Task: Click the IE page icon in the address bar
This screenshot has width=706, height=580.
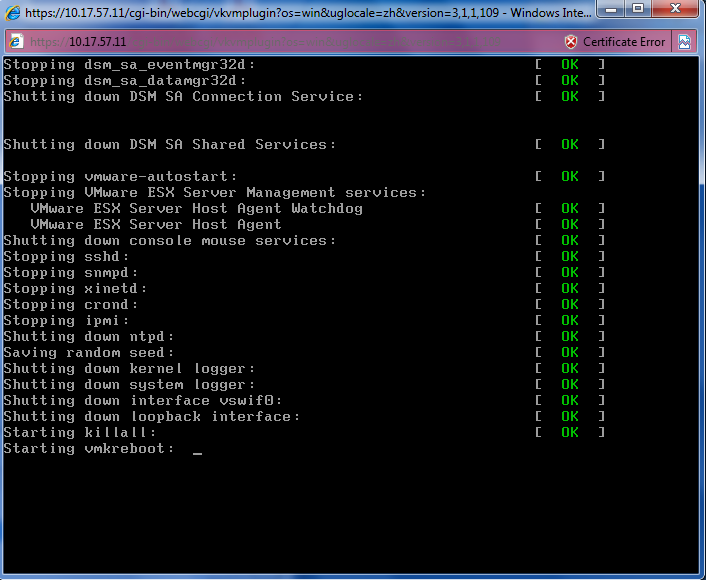Action: (x=16, y=42)
